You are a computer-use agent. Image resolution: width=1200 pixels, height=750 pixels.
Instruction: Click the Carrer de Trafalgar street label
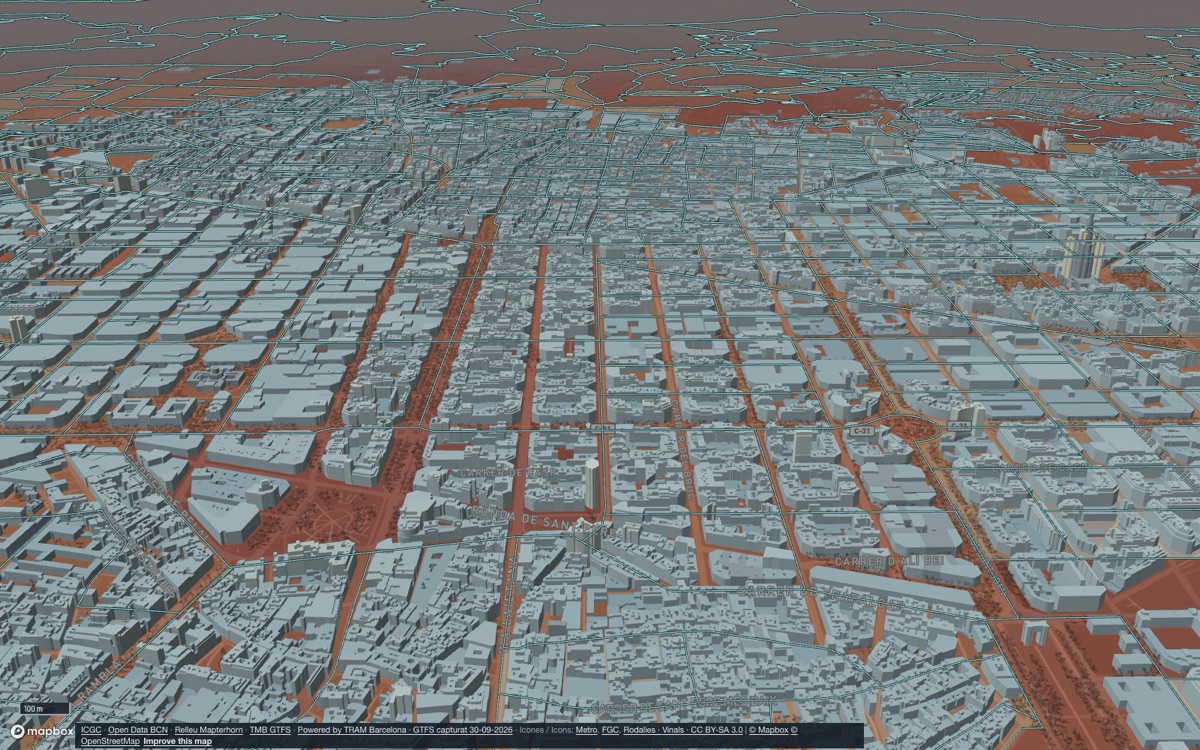[821, 596]
